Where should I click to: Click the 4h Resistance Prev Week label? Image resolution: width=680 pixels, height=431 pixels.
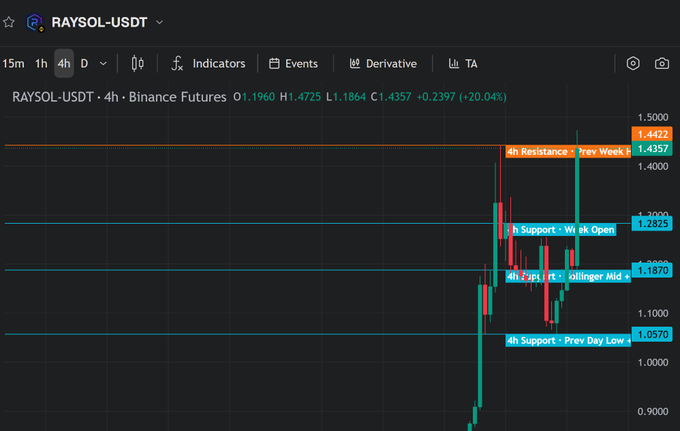point(568,152)
